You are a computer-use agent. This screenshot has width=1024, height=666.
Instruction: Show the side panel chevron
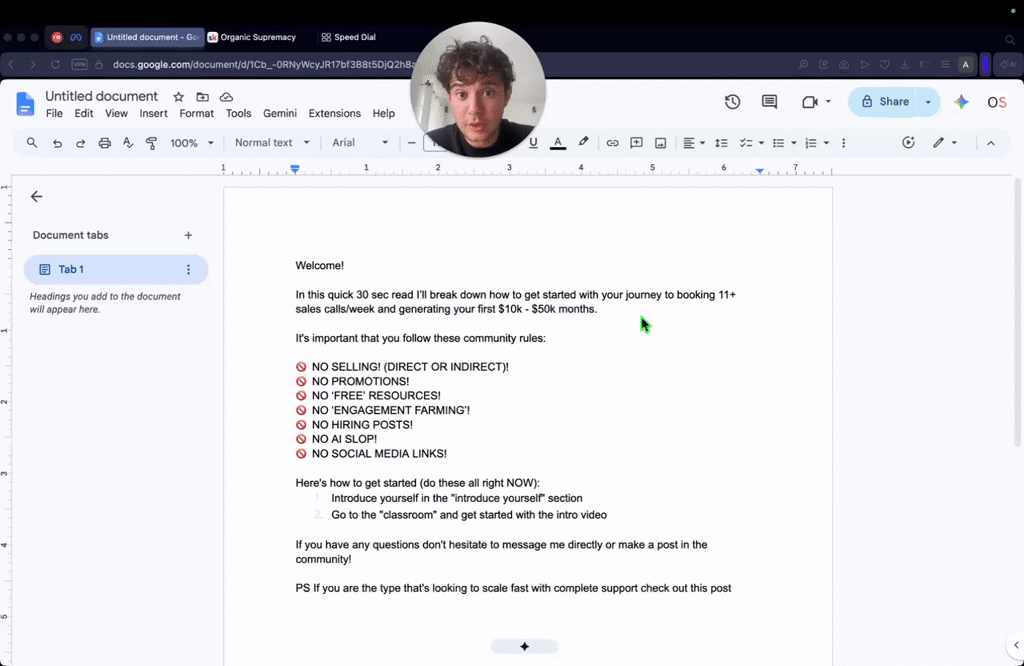[1016, 645]
